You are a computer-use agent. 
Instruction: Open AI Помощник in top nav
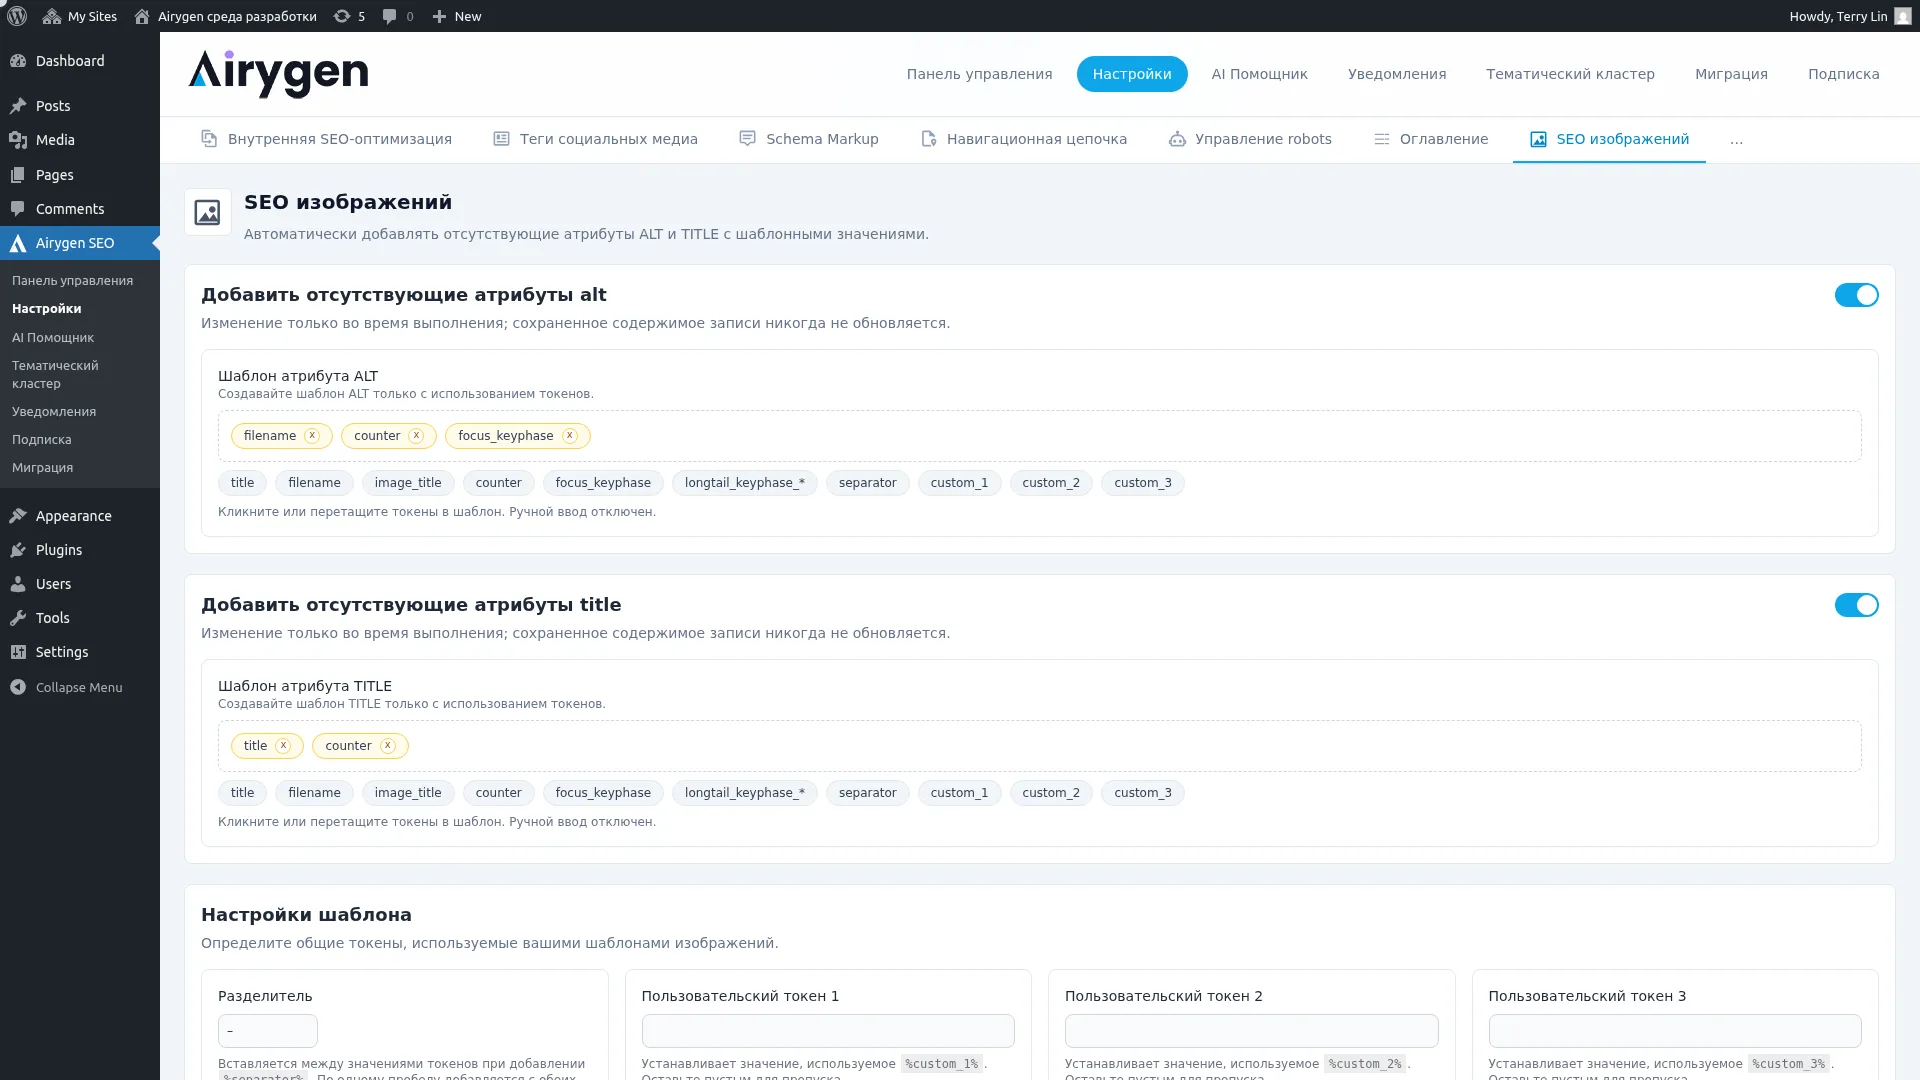[x=1259, y=74]
